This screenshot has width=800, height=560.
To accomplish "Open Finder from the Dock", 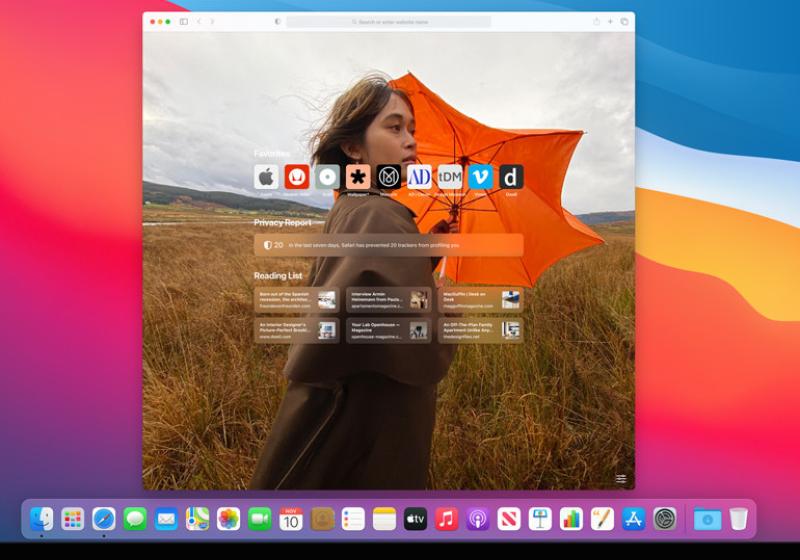I will click(42, 519).
